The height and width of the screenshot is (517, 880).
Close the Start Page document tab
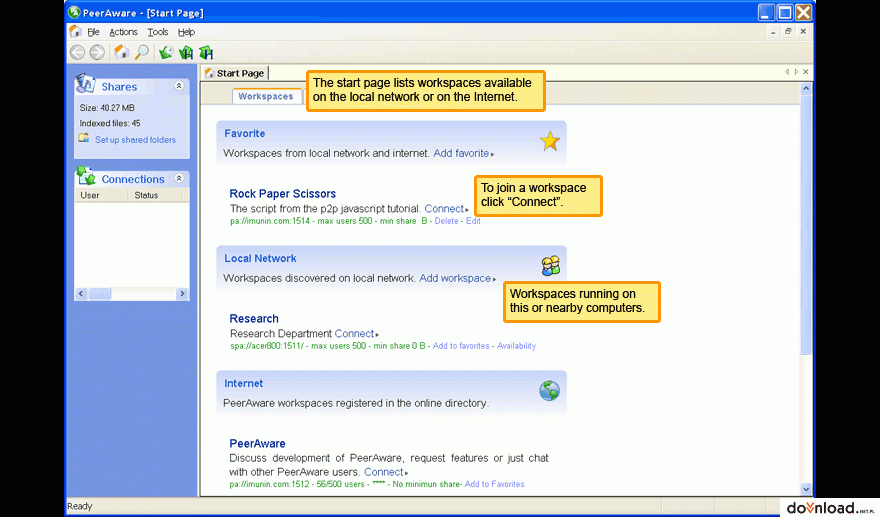806,72
